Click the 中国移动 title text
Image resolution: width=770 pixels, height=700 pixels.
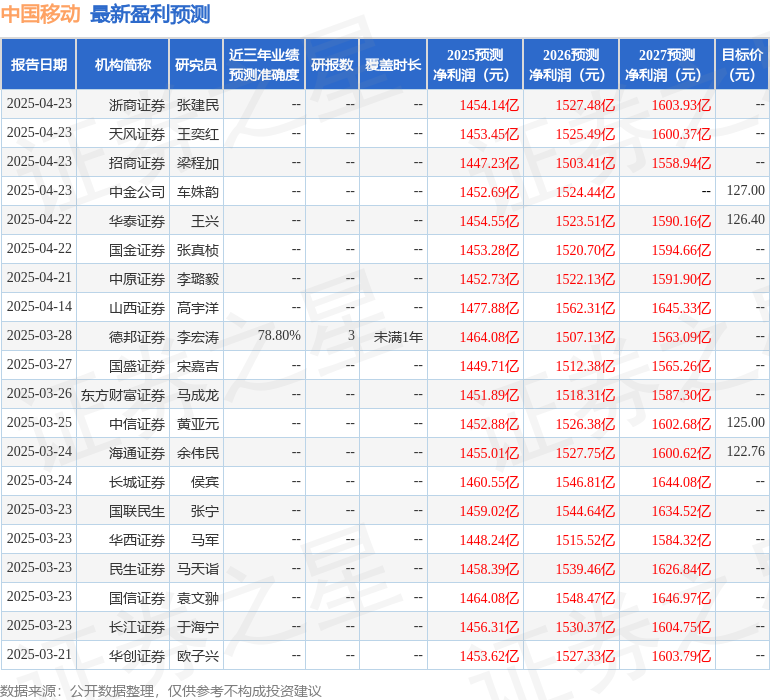[x=40, y=14]
